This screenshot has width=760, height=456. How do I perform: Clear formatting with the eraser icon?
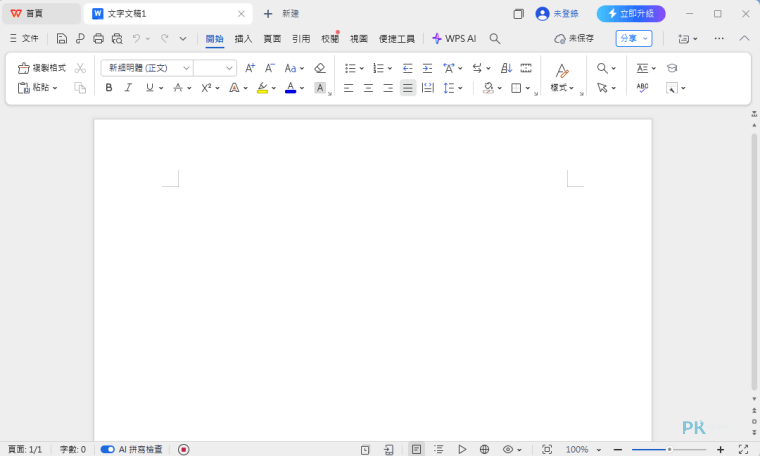[x=320, y=68]
